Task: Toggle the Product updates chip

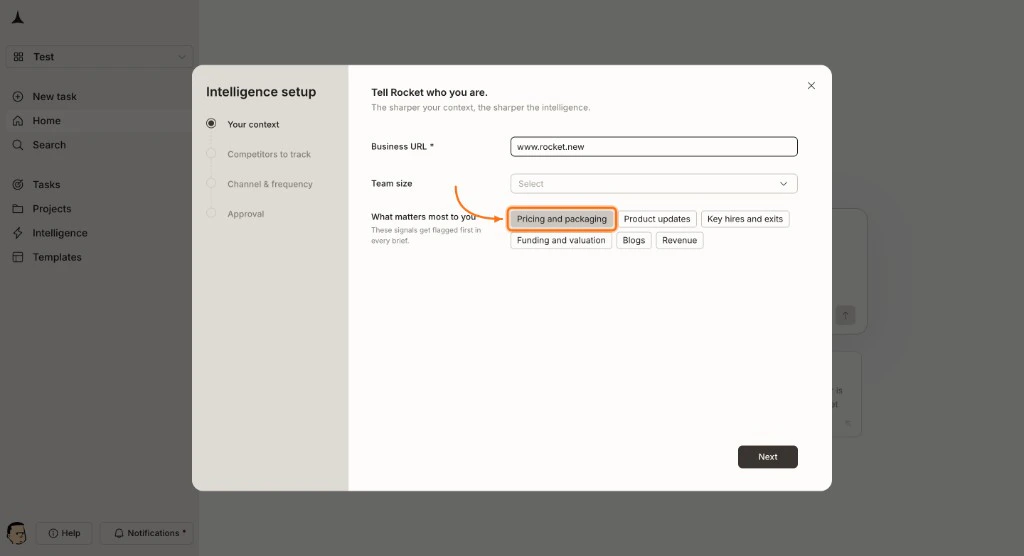Action: pos(657,219)
